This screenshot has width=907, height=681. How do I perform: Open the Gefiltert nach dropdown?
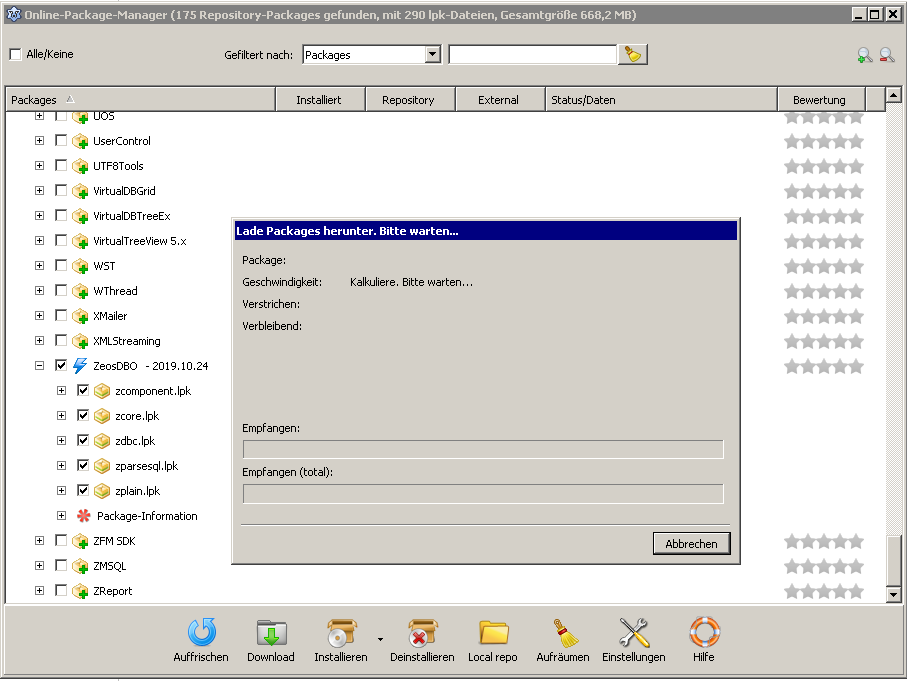click(432, 55)
